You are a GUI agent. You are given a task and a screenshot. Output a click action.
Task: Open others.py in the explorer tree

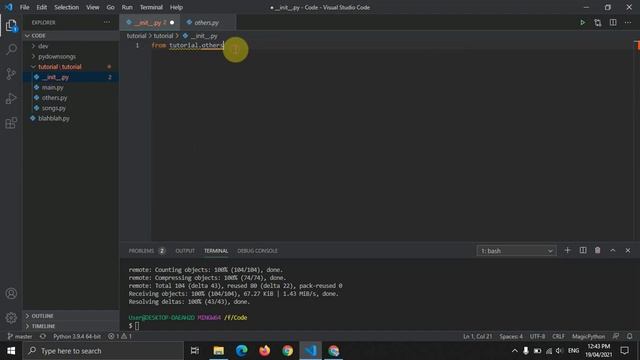[71, 98]
